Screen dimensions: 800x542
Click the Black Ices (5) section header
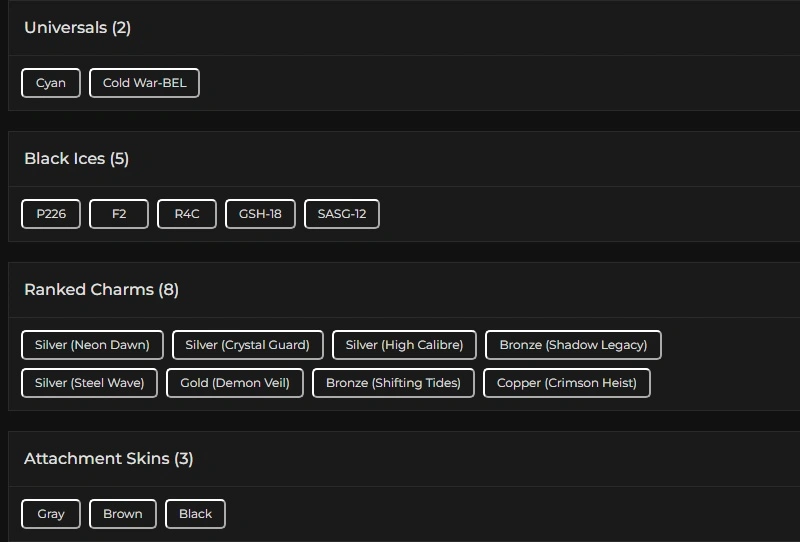(x=76, y=159)
